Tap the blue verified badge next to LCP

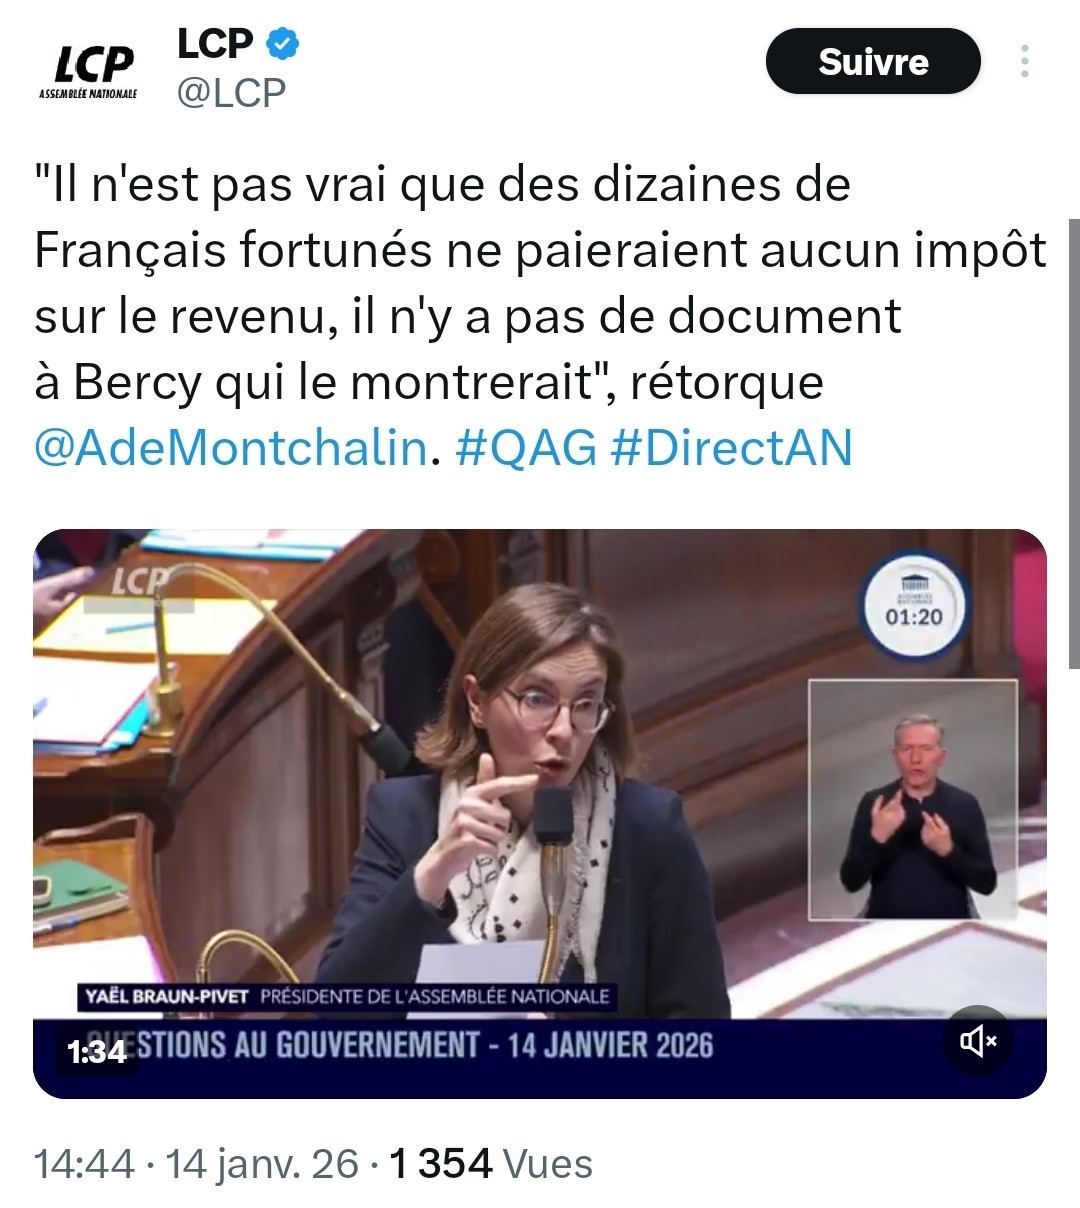pyautogui.click(x=281, y=43)
